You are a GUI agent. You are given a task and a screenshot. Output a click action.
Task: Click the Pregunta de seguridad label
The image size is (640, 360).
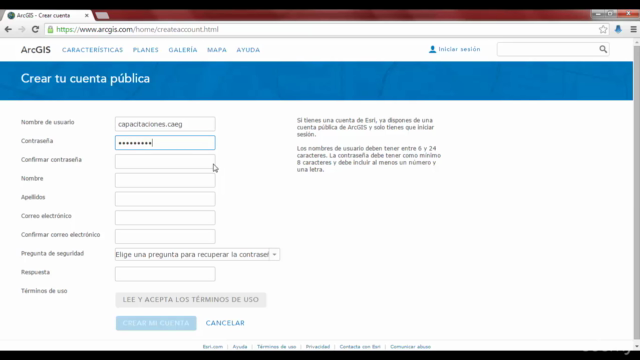52,253
